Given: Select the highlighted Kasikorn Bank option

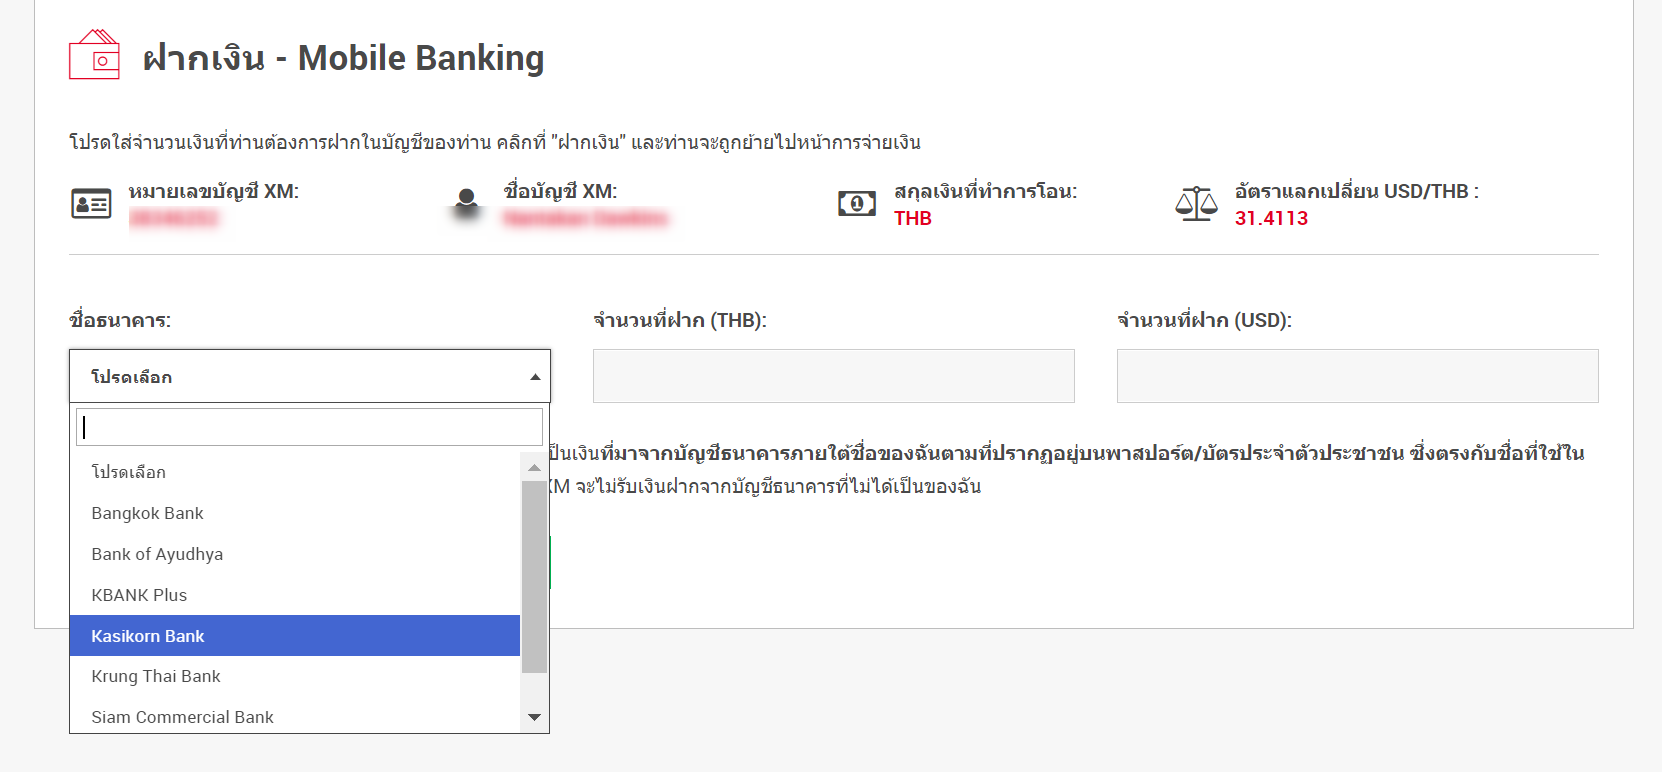Looking at the screenshot, I should pos(295,636).
